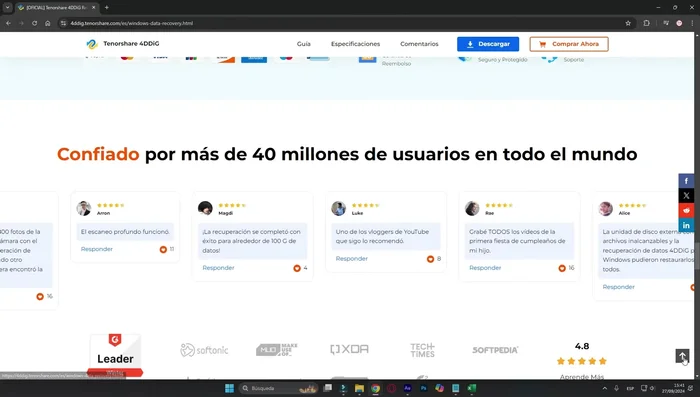
Task: Select the Tenorshare 4DDiG browser tab
Action: pyautogui.click(x=57, y=8)
